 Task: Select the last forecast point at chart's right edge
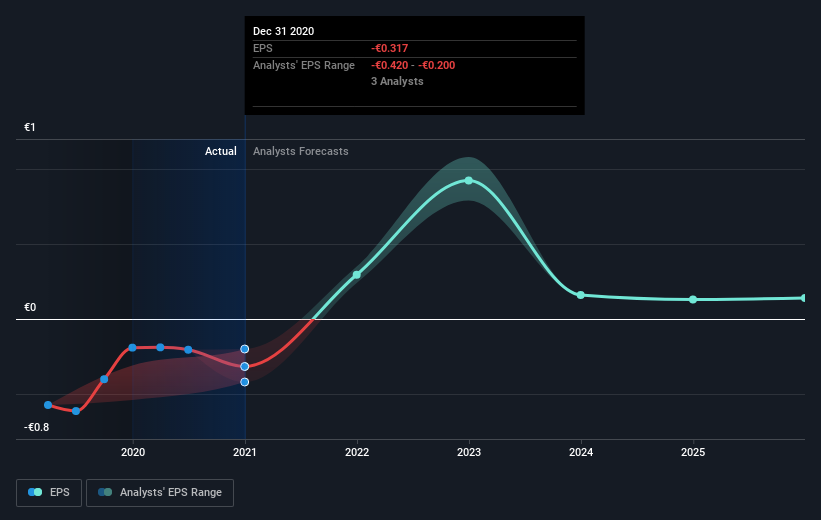(x=804, y=298)
